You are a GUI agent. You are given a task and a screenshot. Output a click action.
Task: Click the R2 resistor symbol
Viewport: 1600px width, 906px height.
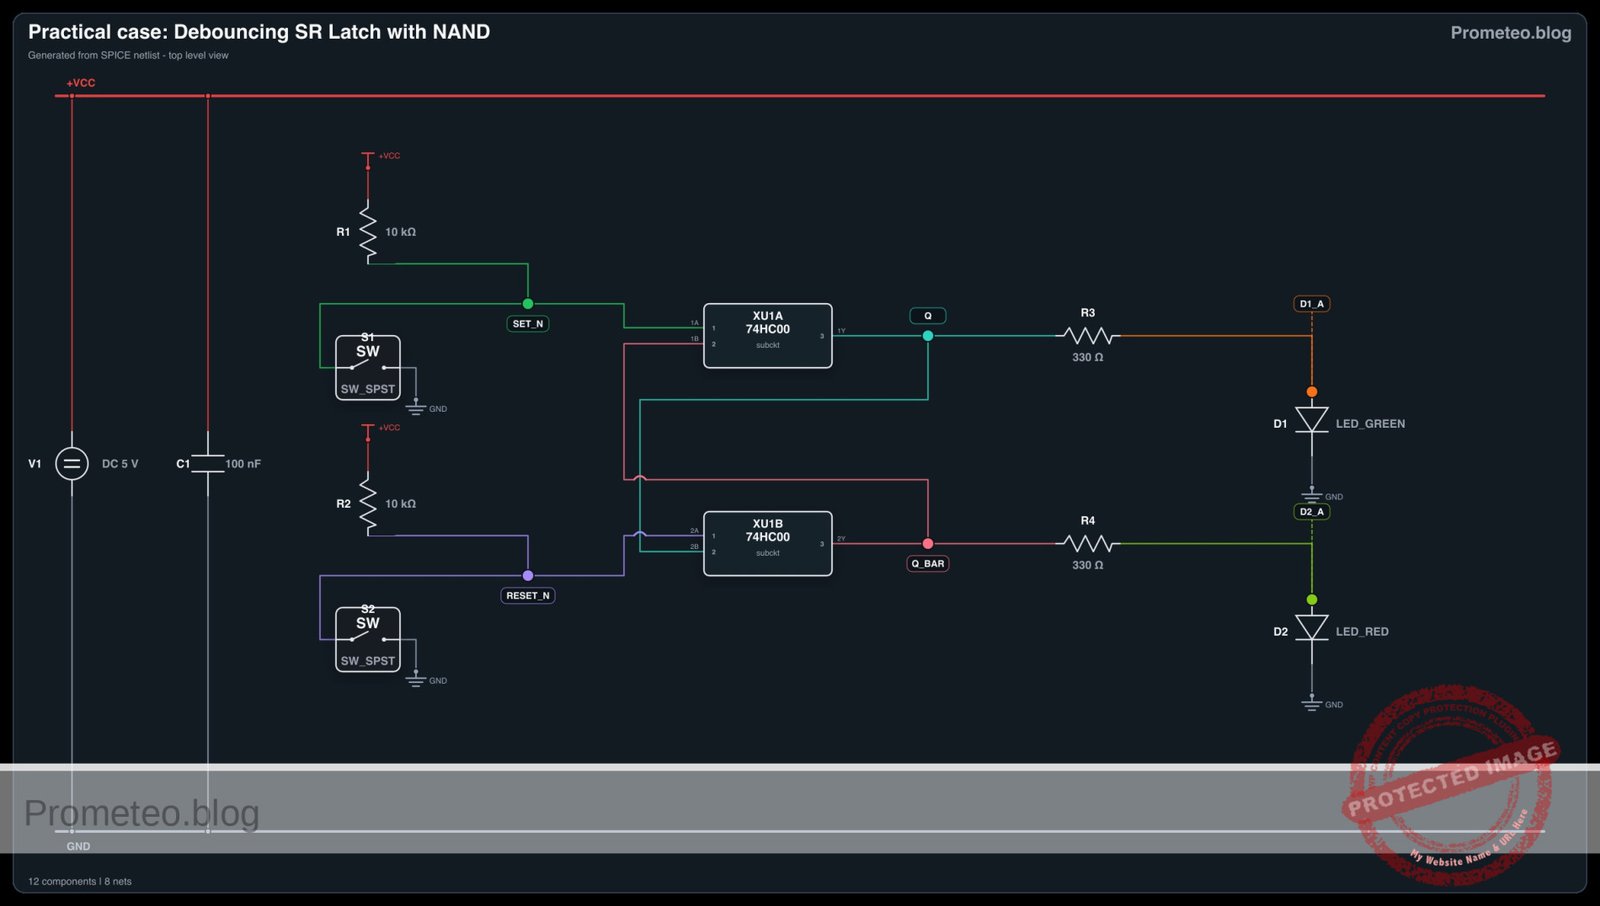tap(368, 504)
